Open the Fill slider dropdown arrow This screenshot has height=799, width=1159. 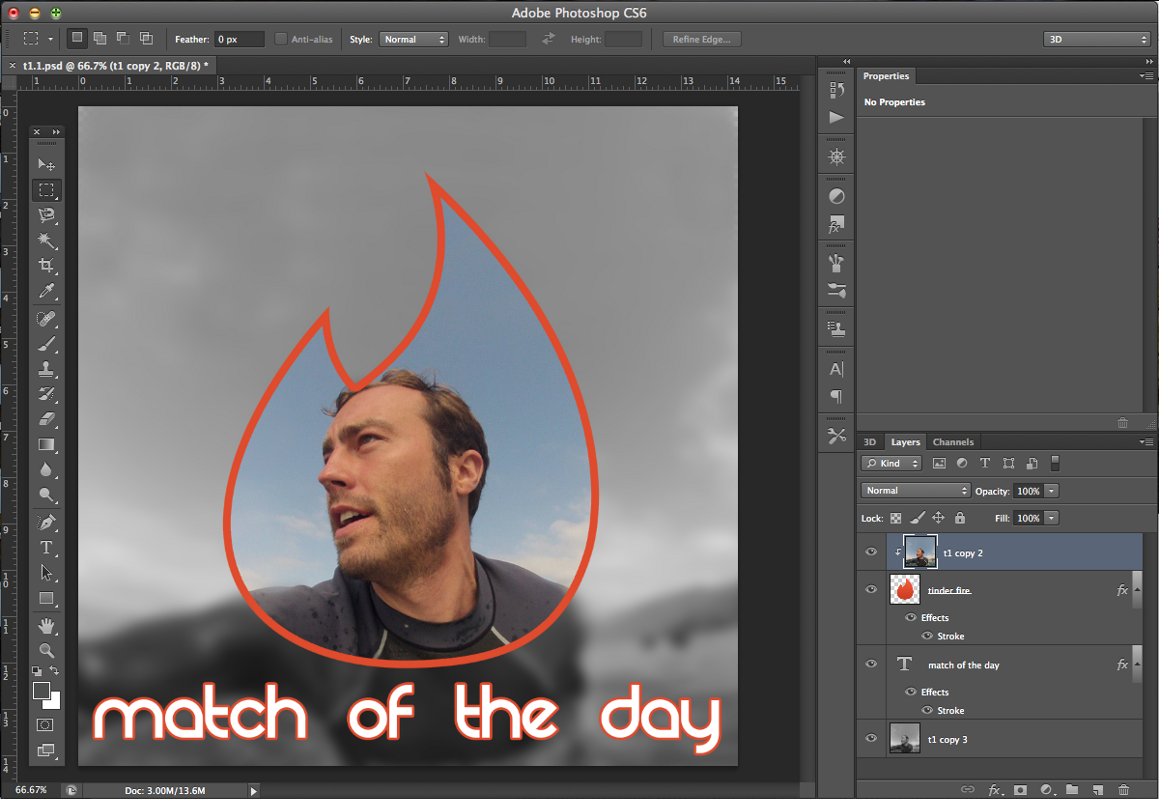coord(1051,518)
